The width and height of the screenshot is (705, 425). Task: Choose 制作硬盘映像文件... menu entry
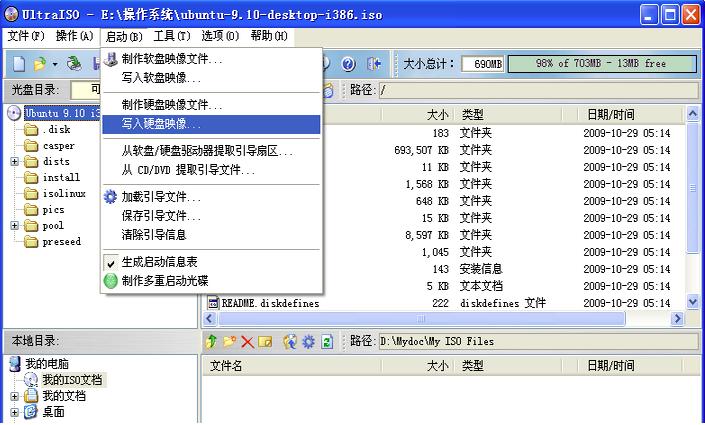[211, 105]
